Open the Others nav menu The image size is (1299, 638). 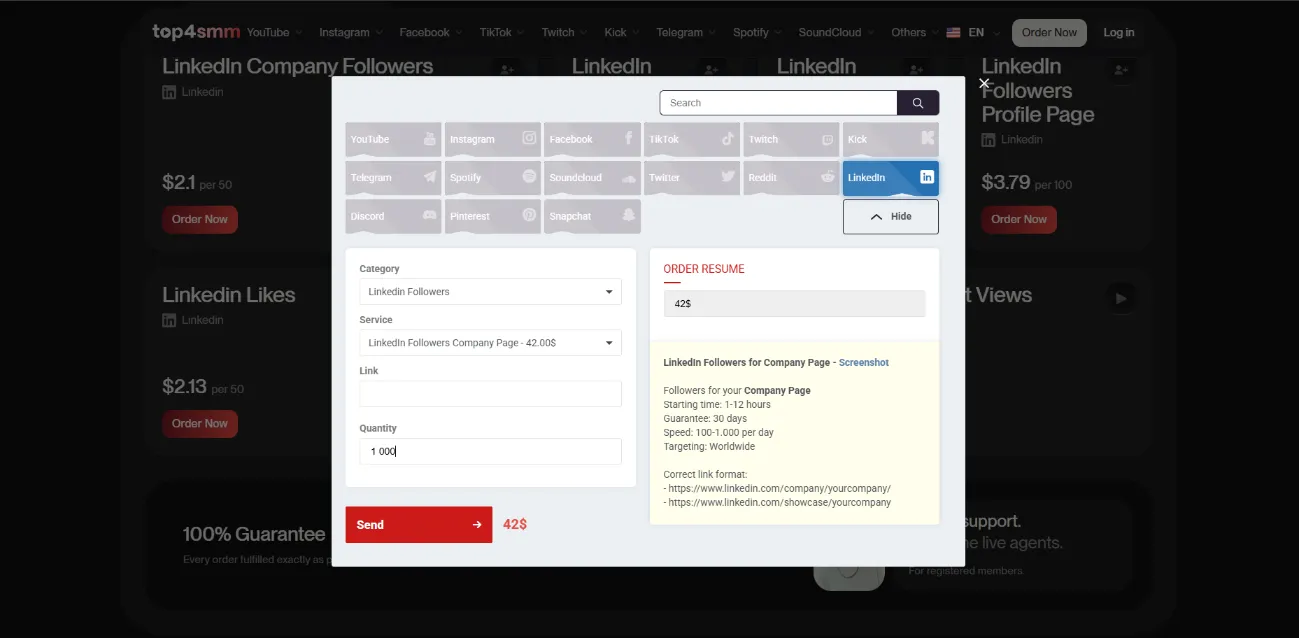coord(915,32)
